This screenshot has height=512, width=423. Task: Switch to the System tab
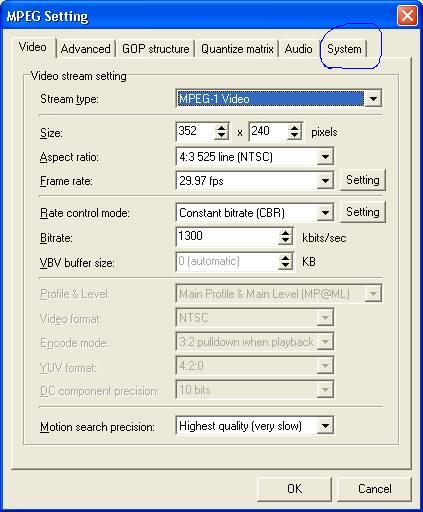tap(344, 49)
